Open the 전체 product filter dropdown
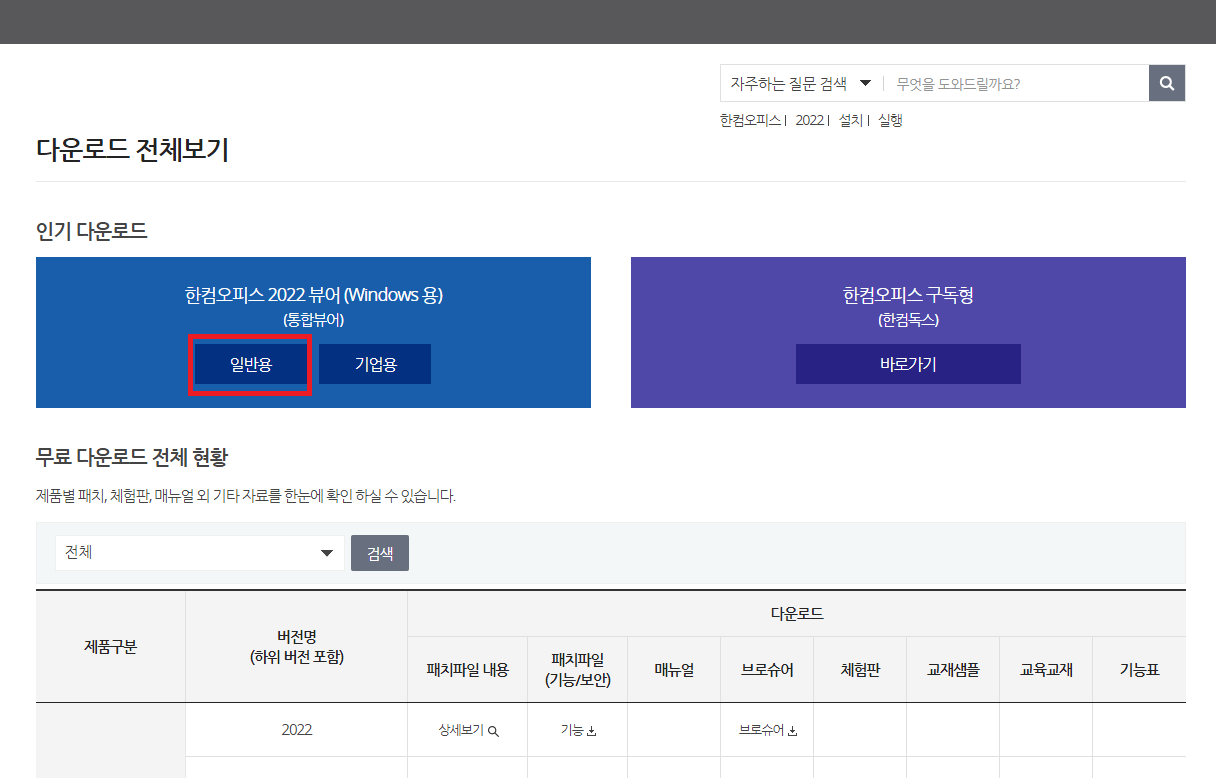 point(198,552)
